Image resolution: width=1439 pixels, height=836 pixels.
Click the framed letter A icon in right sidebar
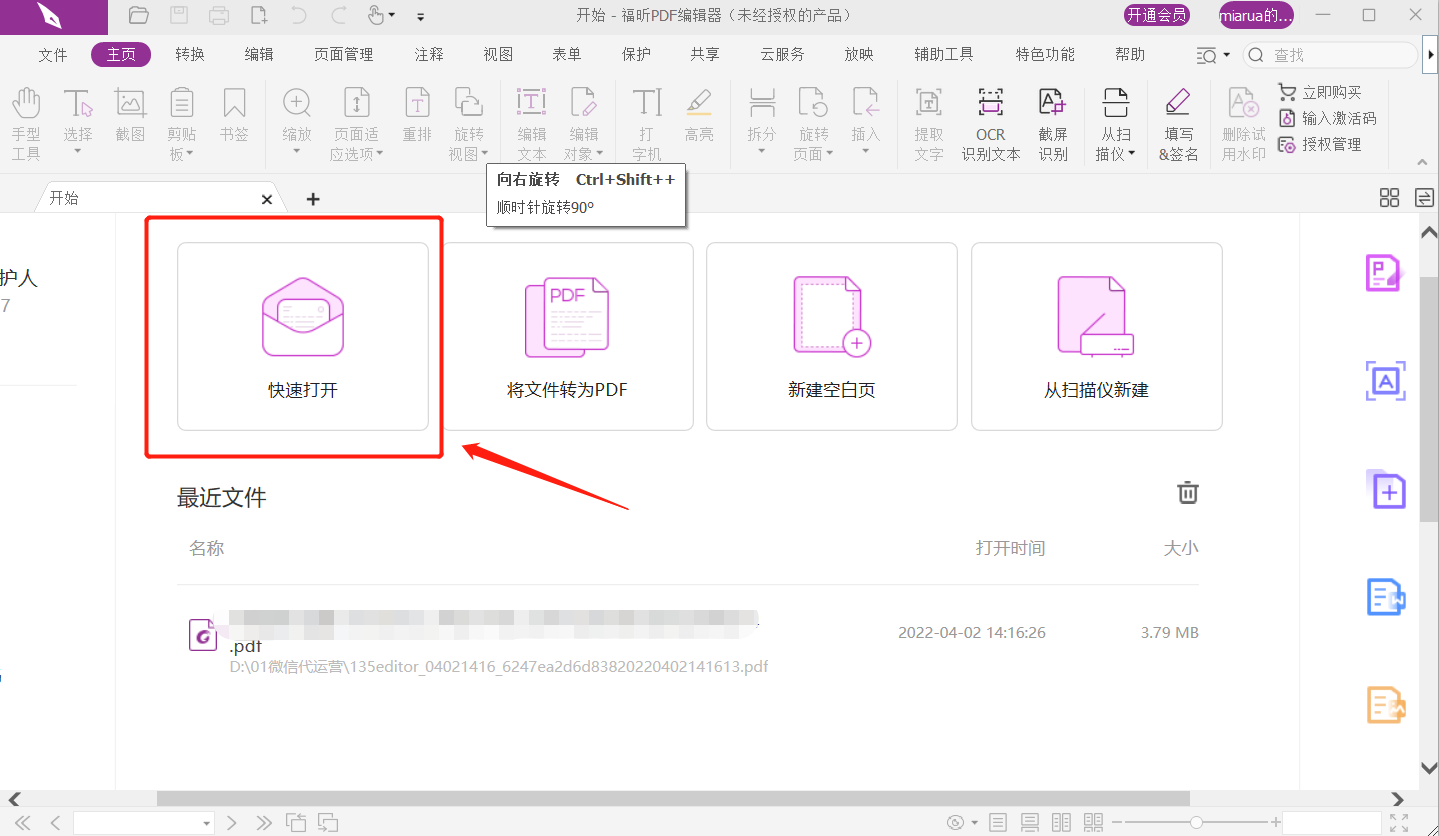click(1386, 381)
